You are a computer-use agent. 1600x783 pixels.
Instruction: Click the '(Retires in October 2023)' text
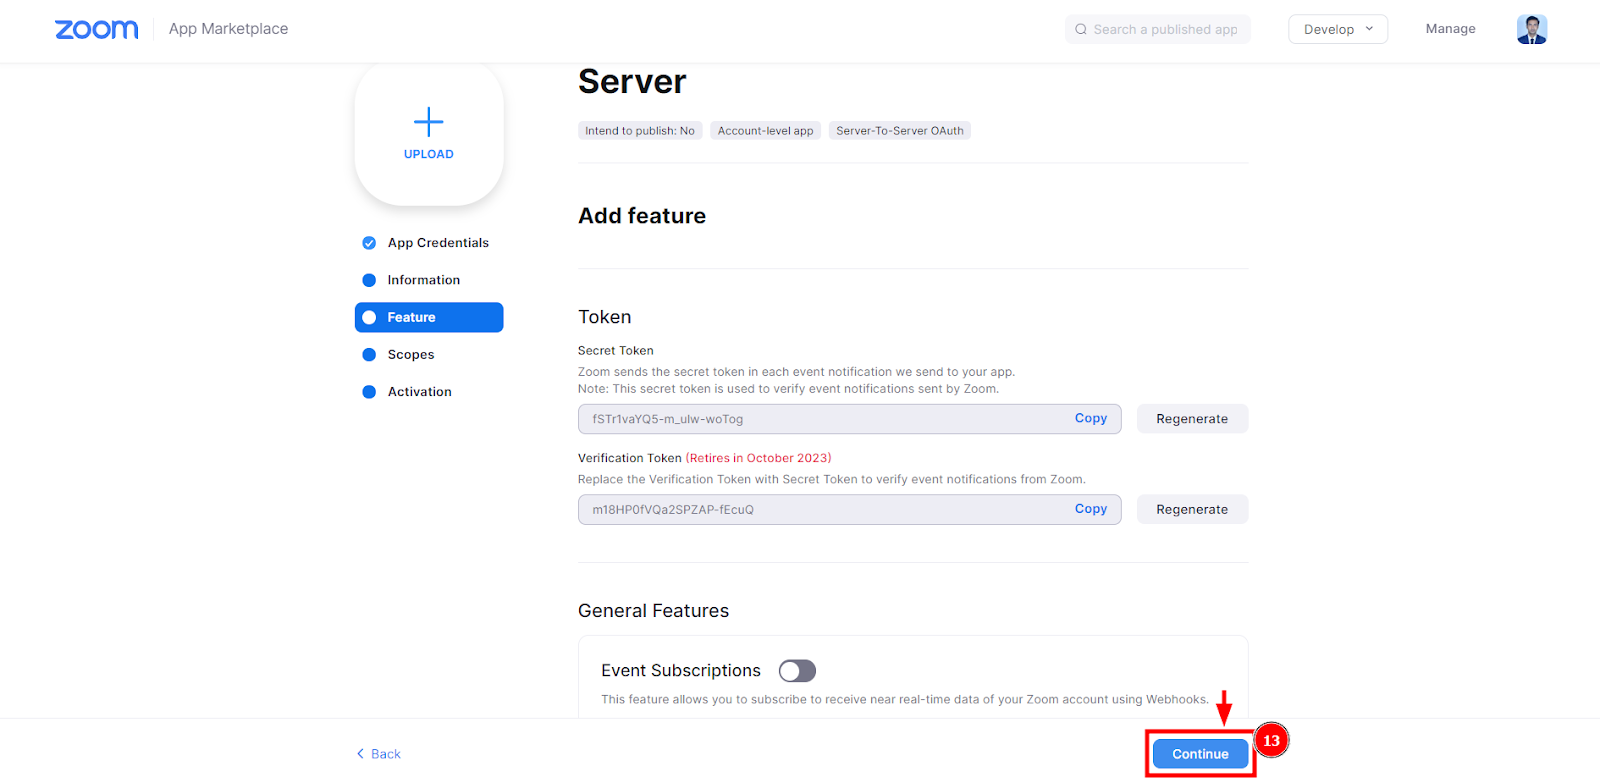point(759,458)
